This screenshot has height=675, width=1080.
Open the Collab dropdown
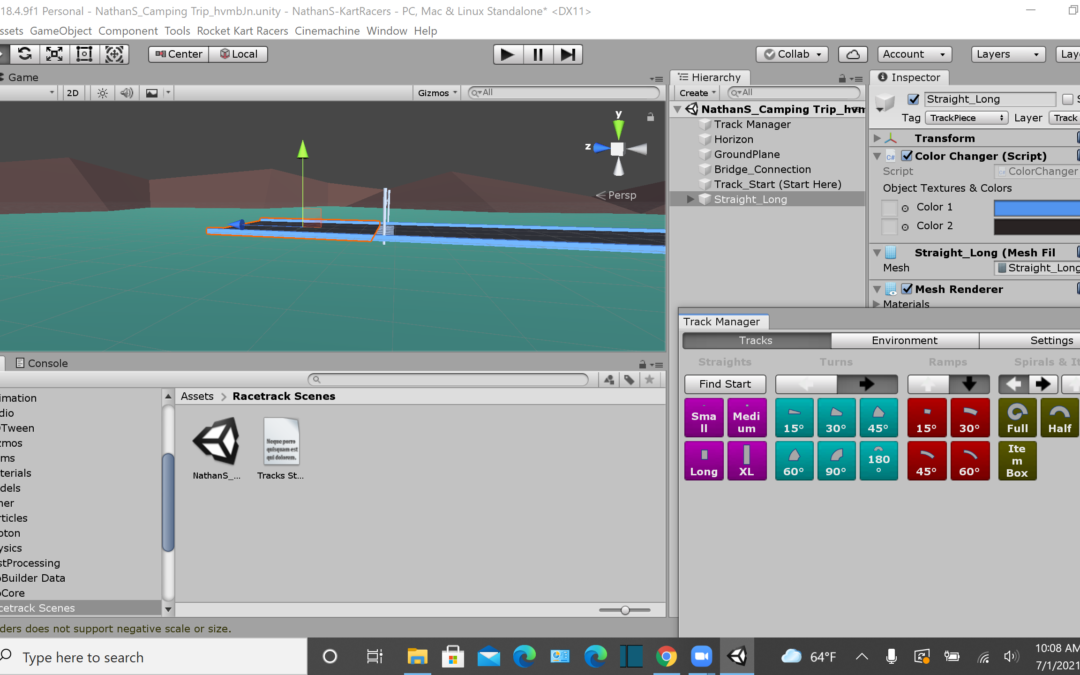click(x=791, y=54)
